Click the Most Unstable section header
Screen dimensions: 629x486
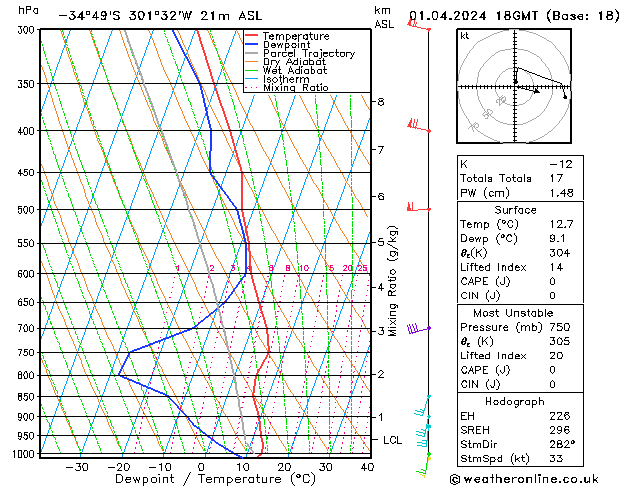514,312
